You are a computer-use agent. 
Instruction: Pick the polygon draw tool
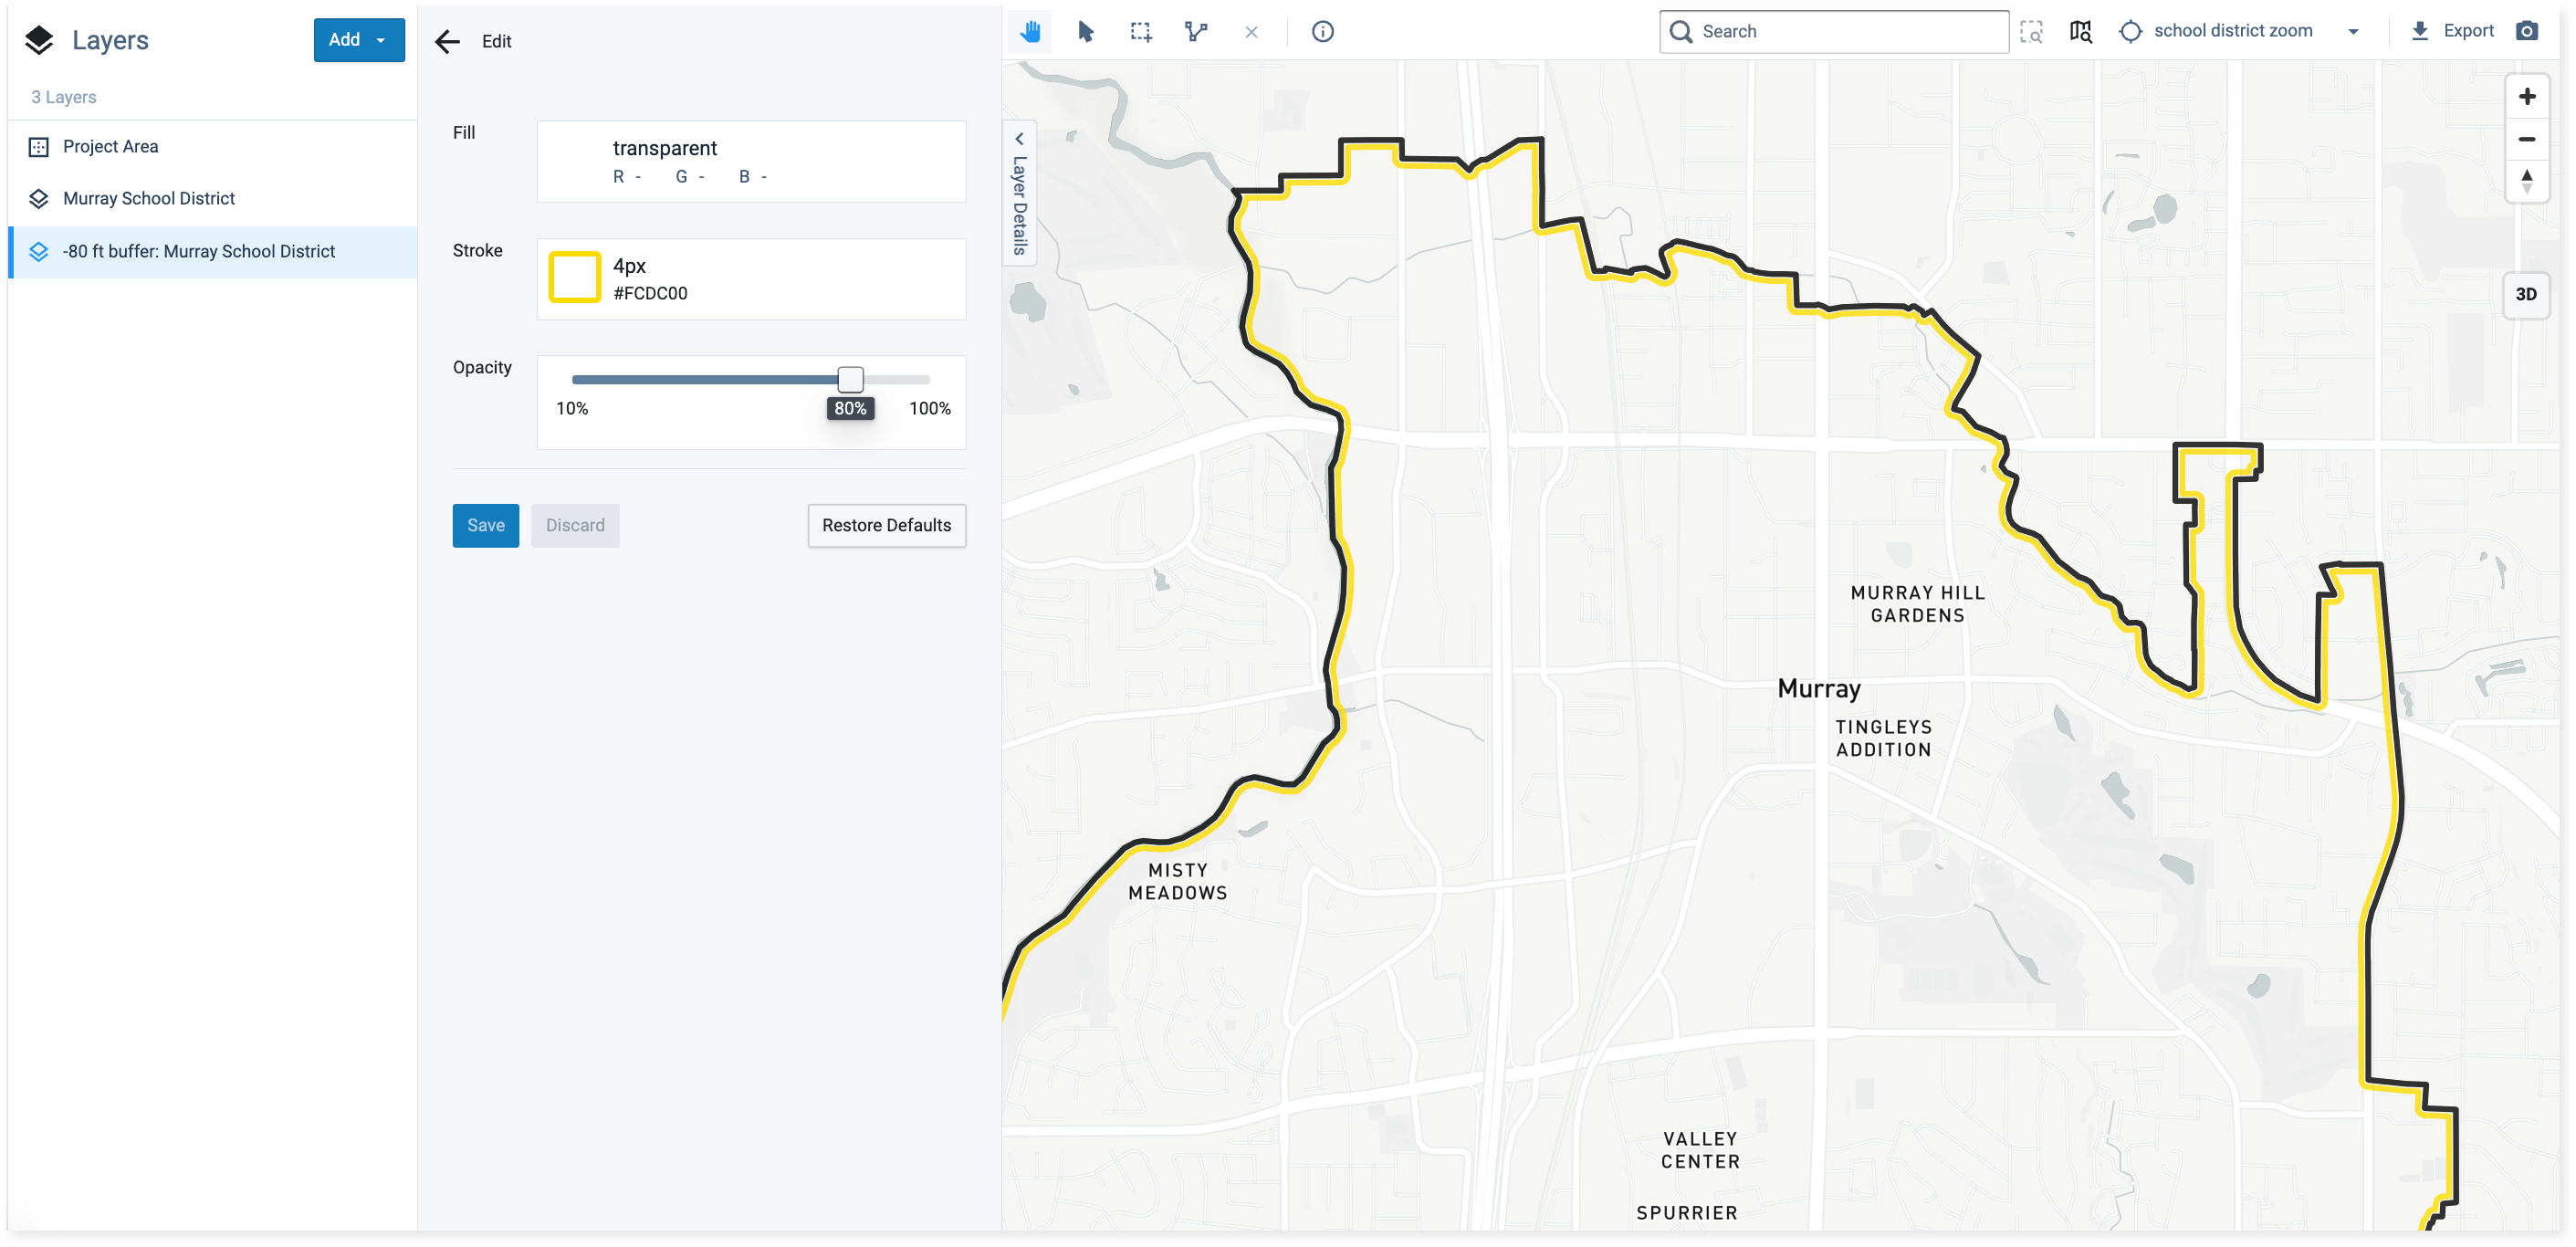pos(1196,32)
